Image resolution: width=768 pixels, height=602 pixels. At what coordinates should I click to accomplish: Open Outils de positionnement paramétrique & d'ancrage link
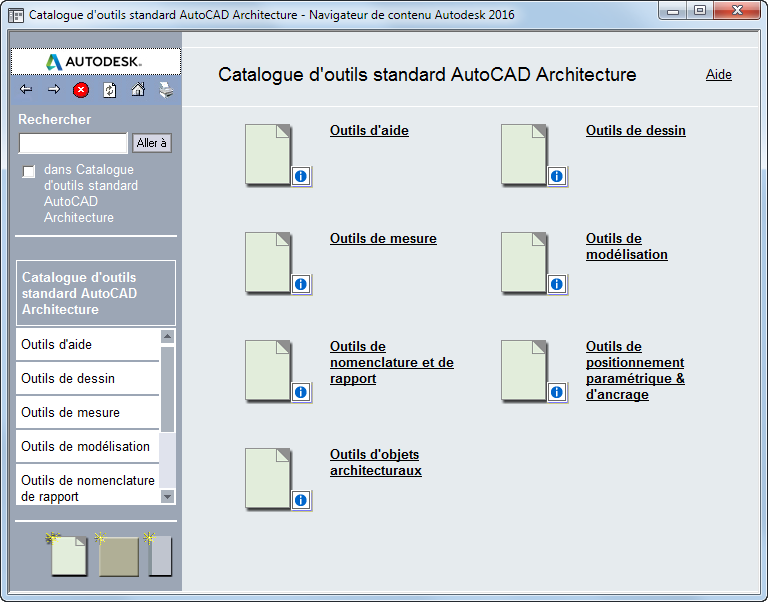tap(635, 370)
